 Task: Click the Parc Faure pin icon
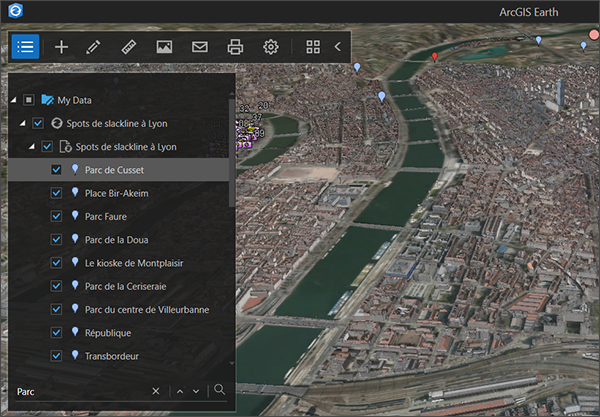point(75,216)
